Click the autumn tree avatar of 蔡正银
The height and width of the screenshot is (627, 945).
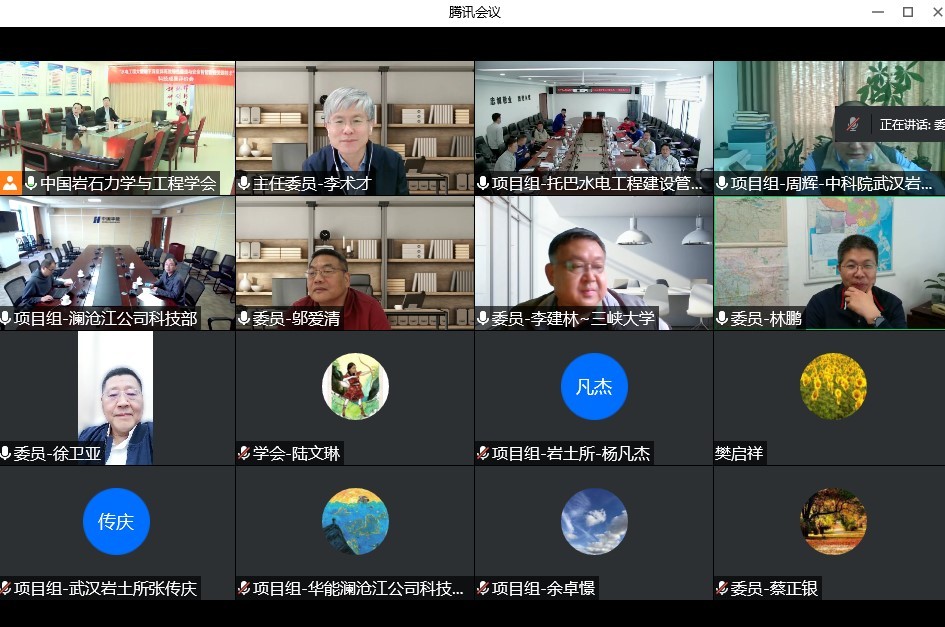833,521
